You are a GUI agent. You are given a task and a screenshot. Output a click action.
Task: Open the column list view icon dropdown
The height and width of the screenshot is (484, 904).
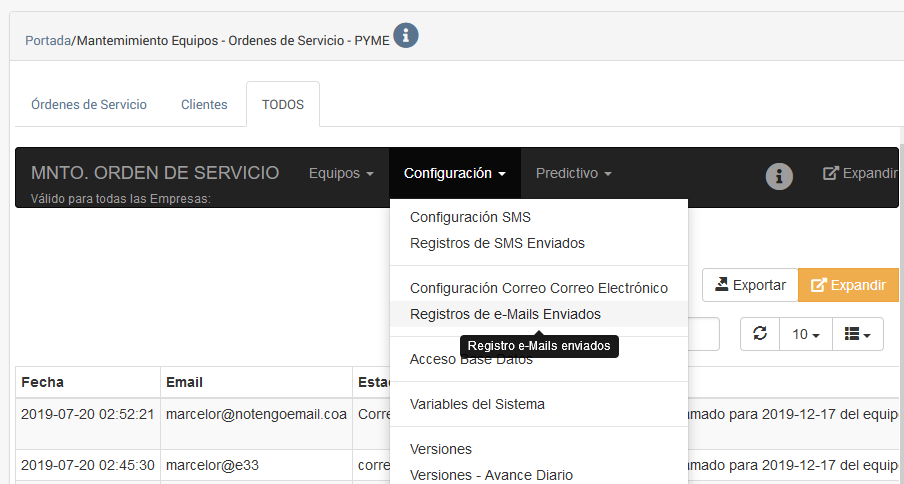857,334
